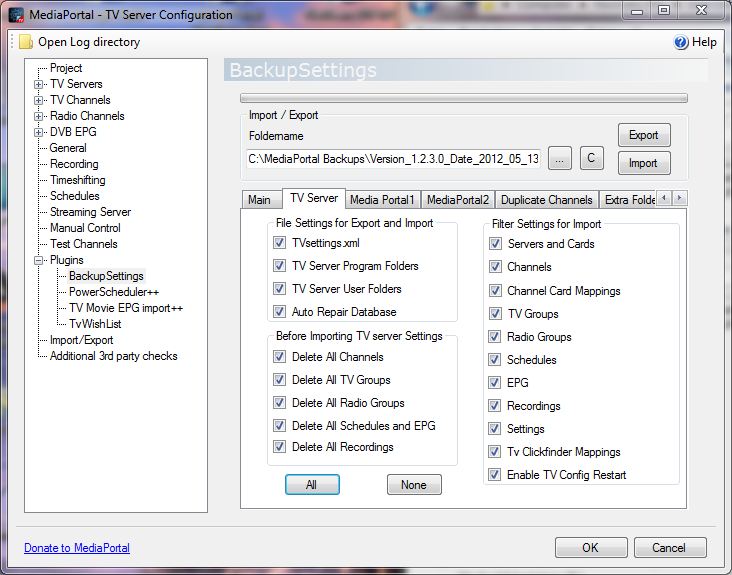The width and height of the screenshot is (732, 575).
Task: Disable Auto Repair Database option
Action: click(279, 311)
